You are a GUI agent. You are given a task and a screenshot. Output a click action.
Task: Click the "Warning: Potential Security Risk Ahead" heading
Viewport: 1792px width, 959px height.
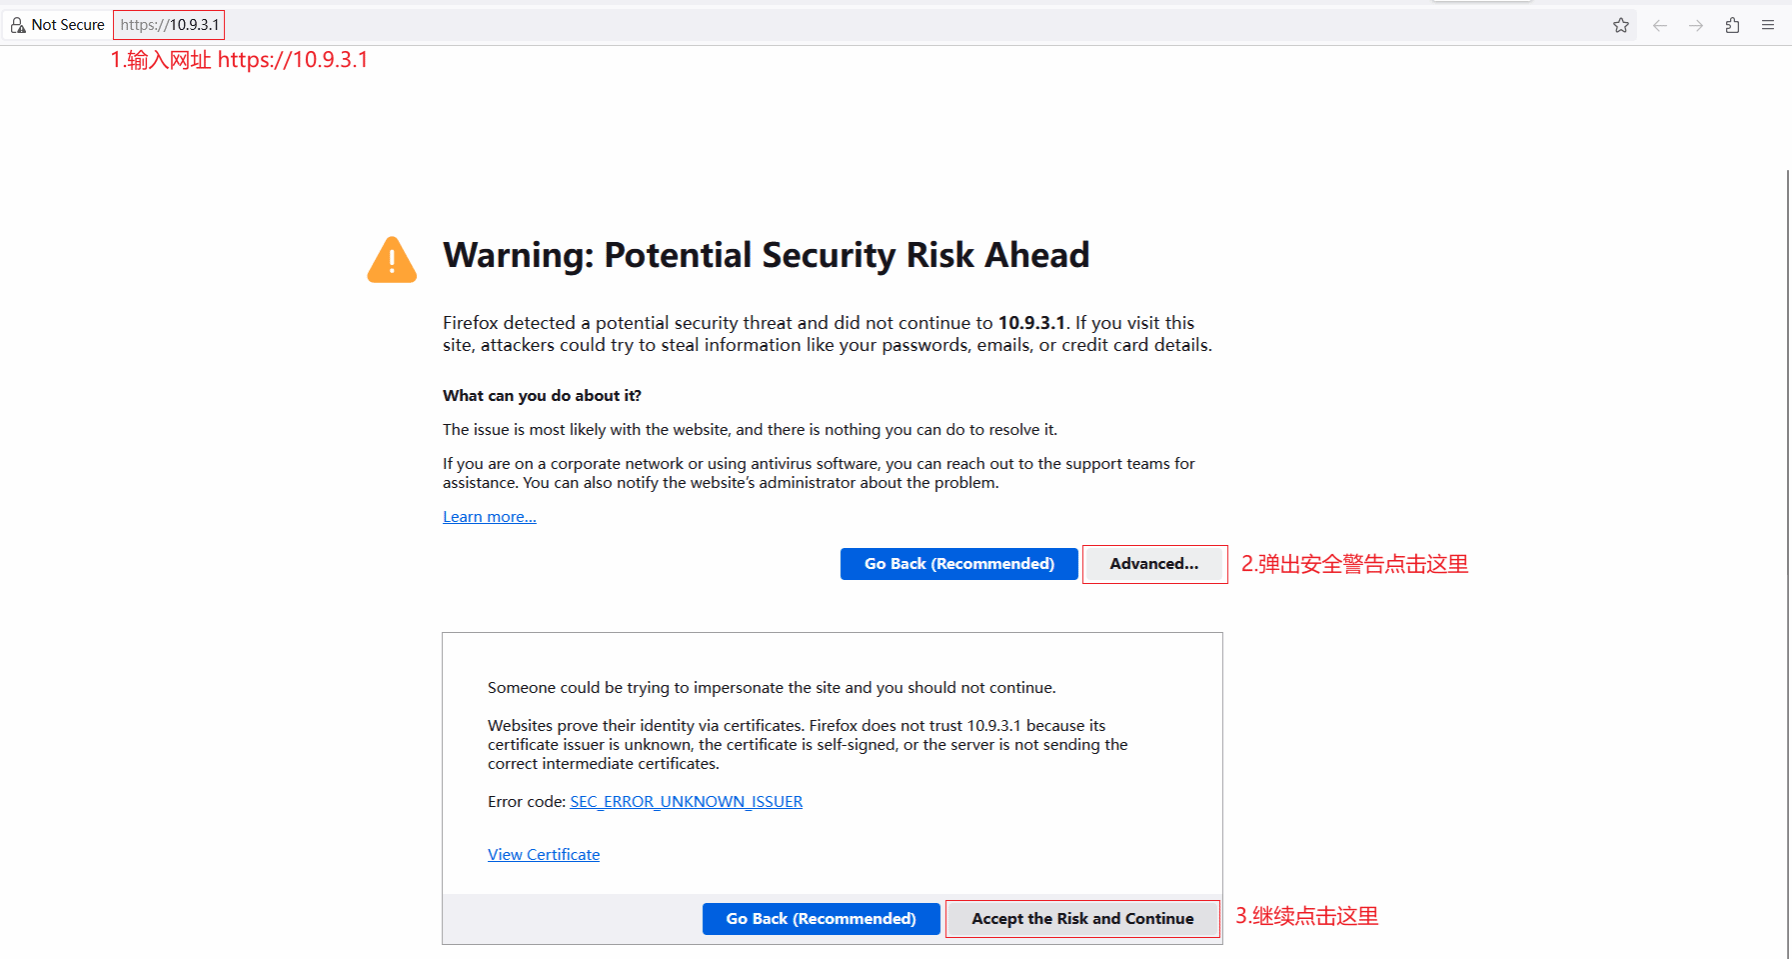click(x=766, y=256)
